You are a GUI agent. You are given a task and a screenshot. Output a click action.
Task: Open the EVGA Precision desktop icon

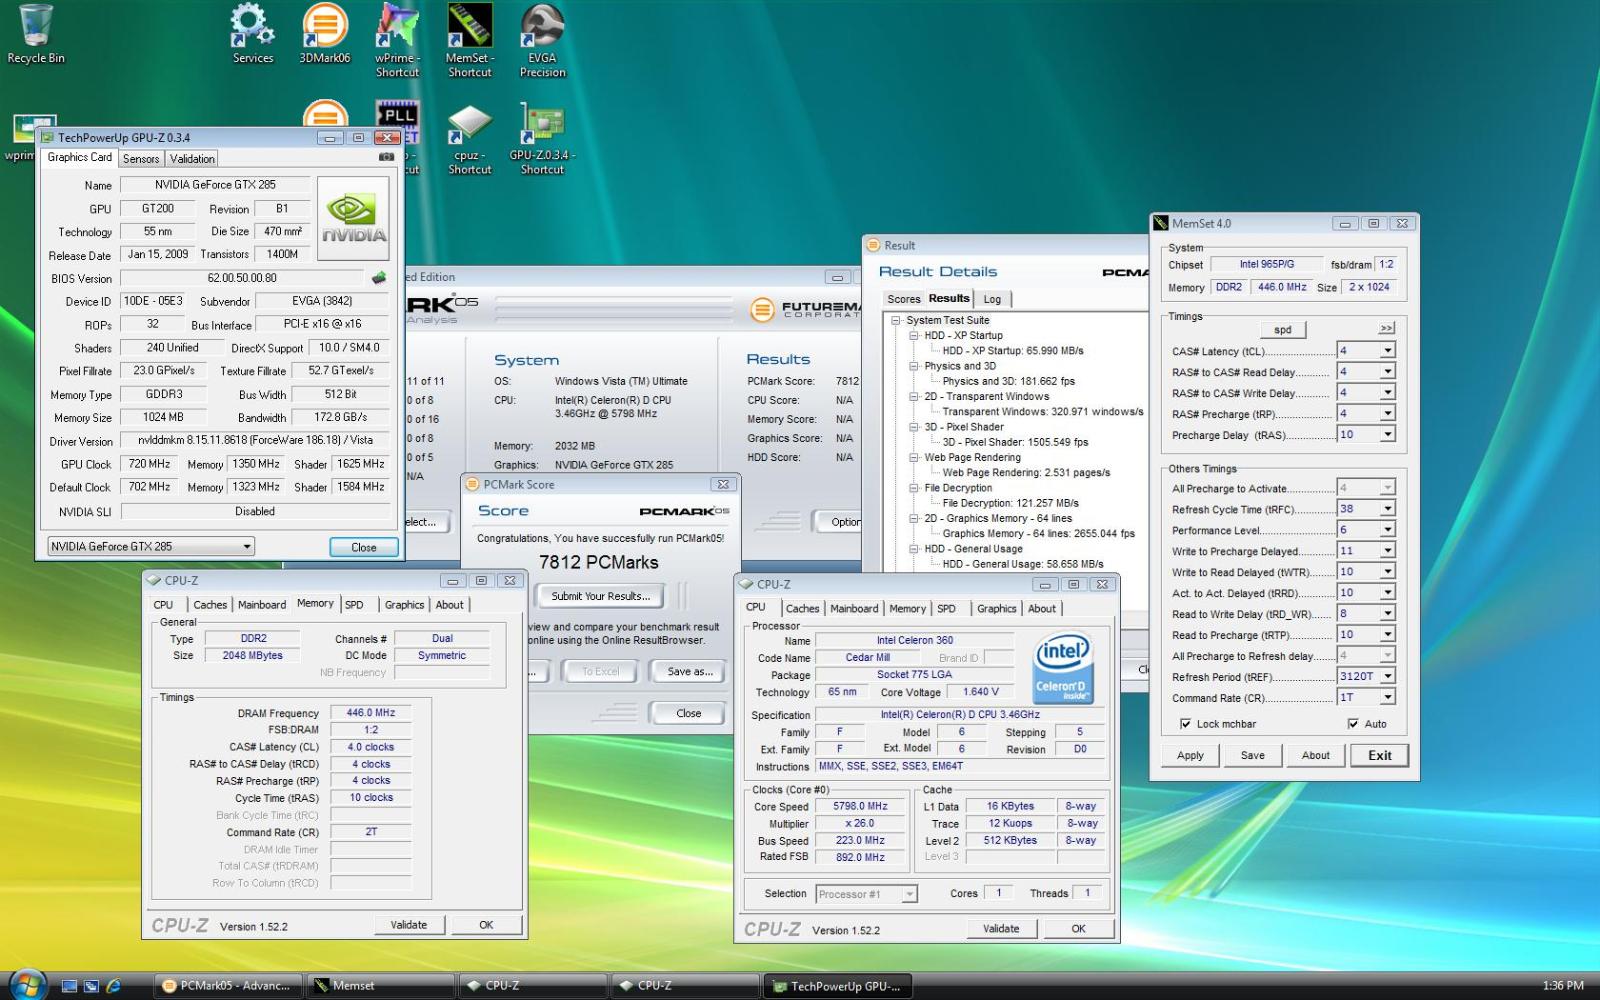pos(542,40)
